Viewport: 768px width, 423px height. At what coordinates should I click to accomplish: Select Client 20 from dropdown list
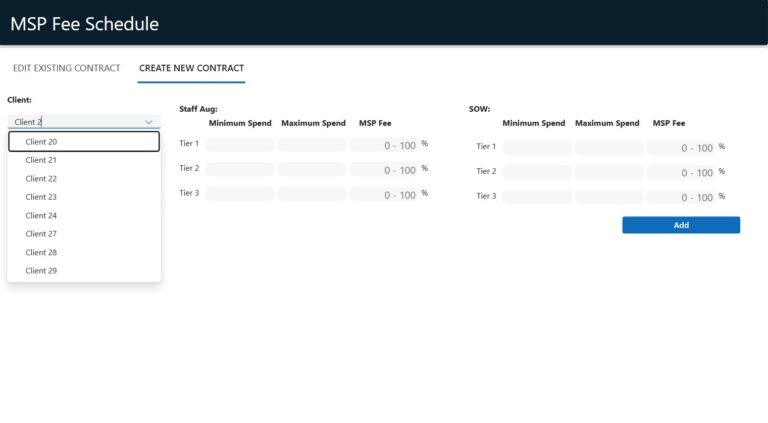pyautogui.click(x=84, y=142)
